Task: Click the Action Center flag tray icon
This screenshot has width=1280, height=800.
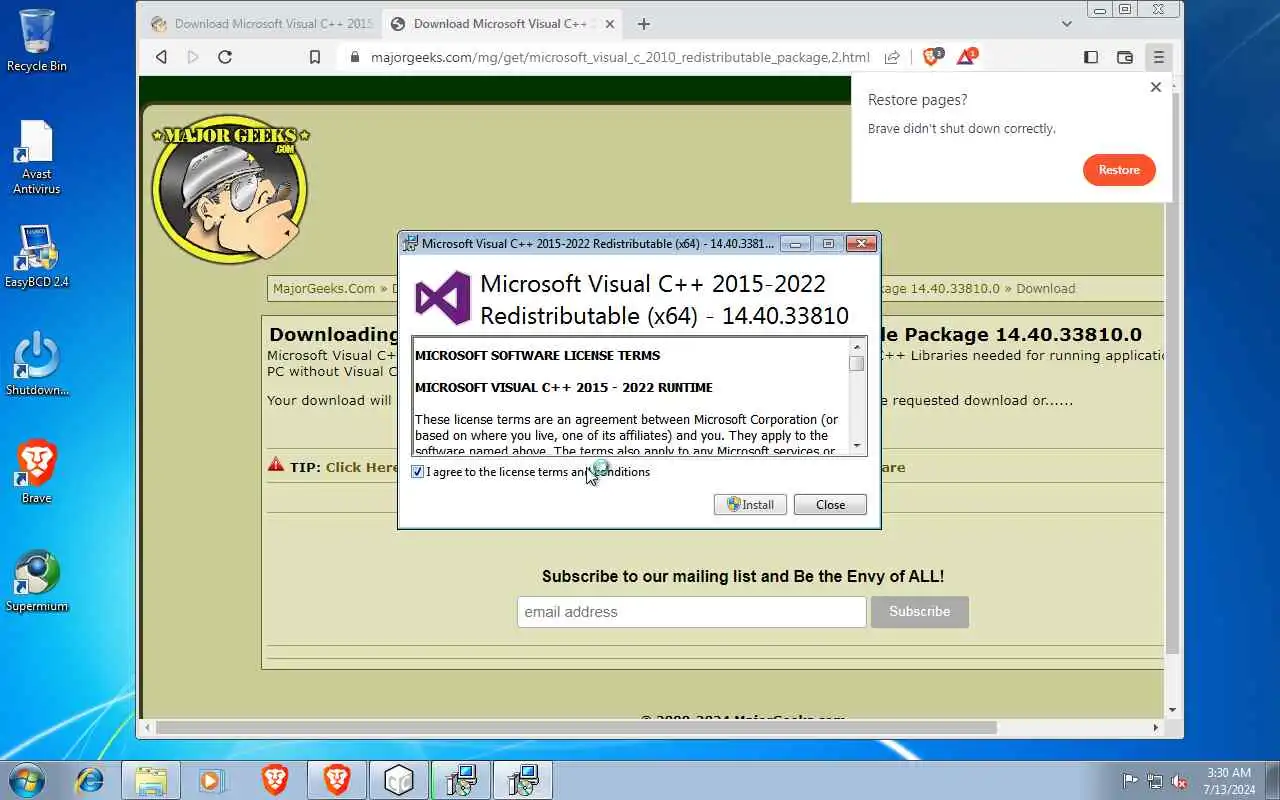Action: click(1131, 781)
